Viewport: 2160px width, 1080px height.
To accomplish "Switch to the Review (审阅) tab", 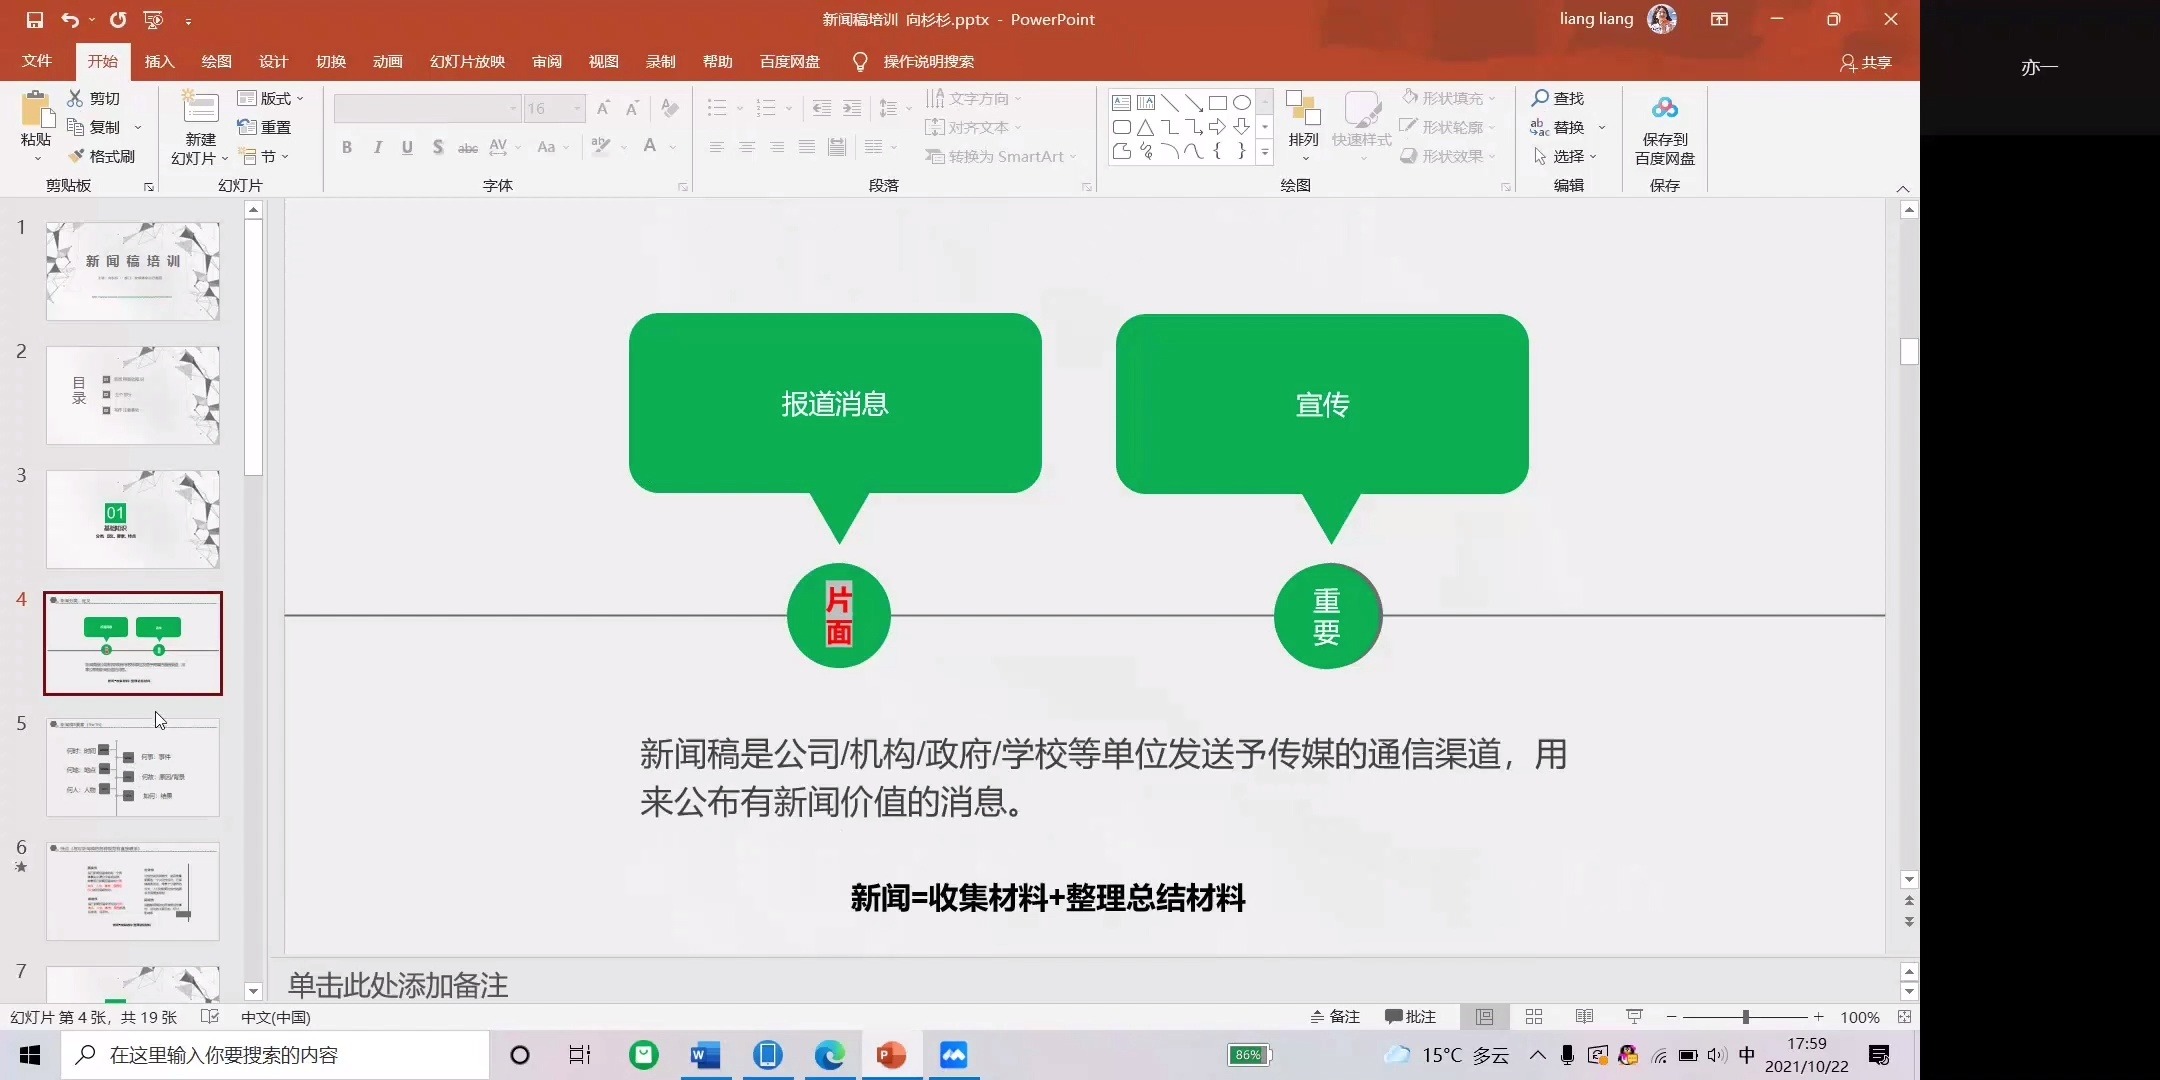I will (546, 61).
